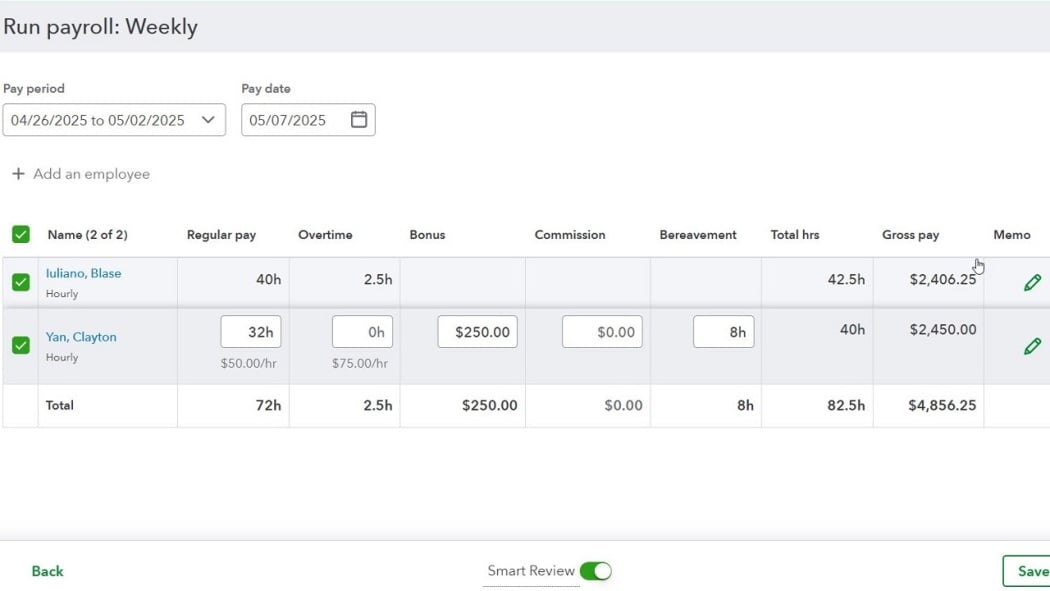Open Yan, Clayton's employee profile

[x=80, y=336]
